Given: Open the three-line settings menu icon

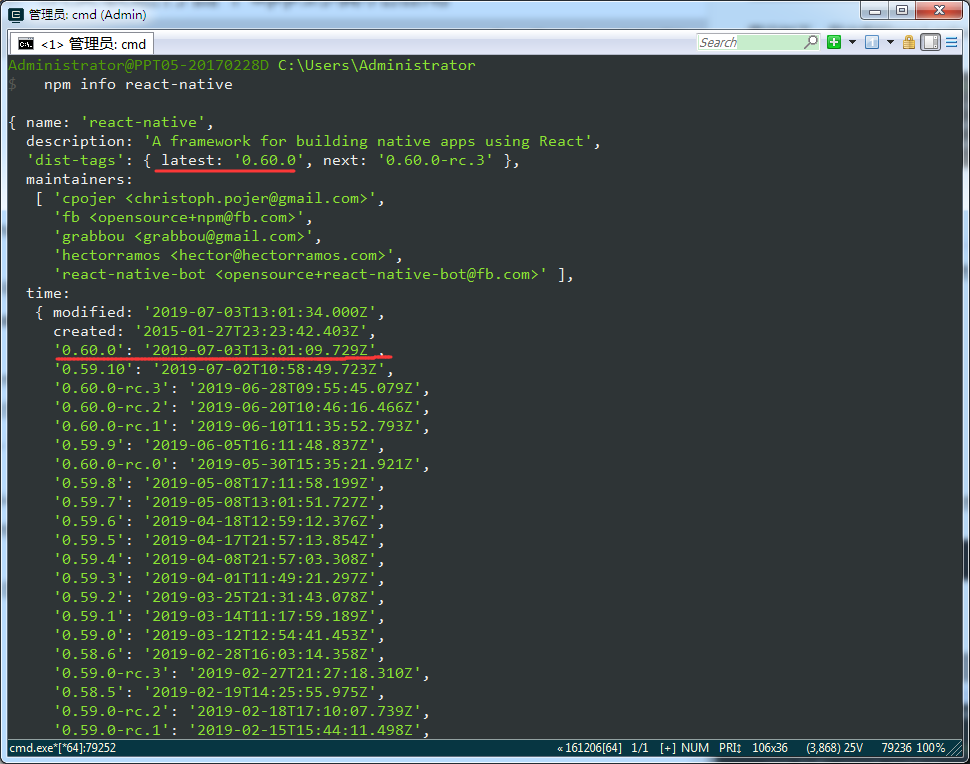Looking at the screenshot, I should pyautogui.click(x=952, y=42).
